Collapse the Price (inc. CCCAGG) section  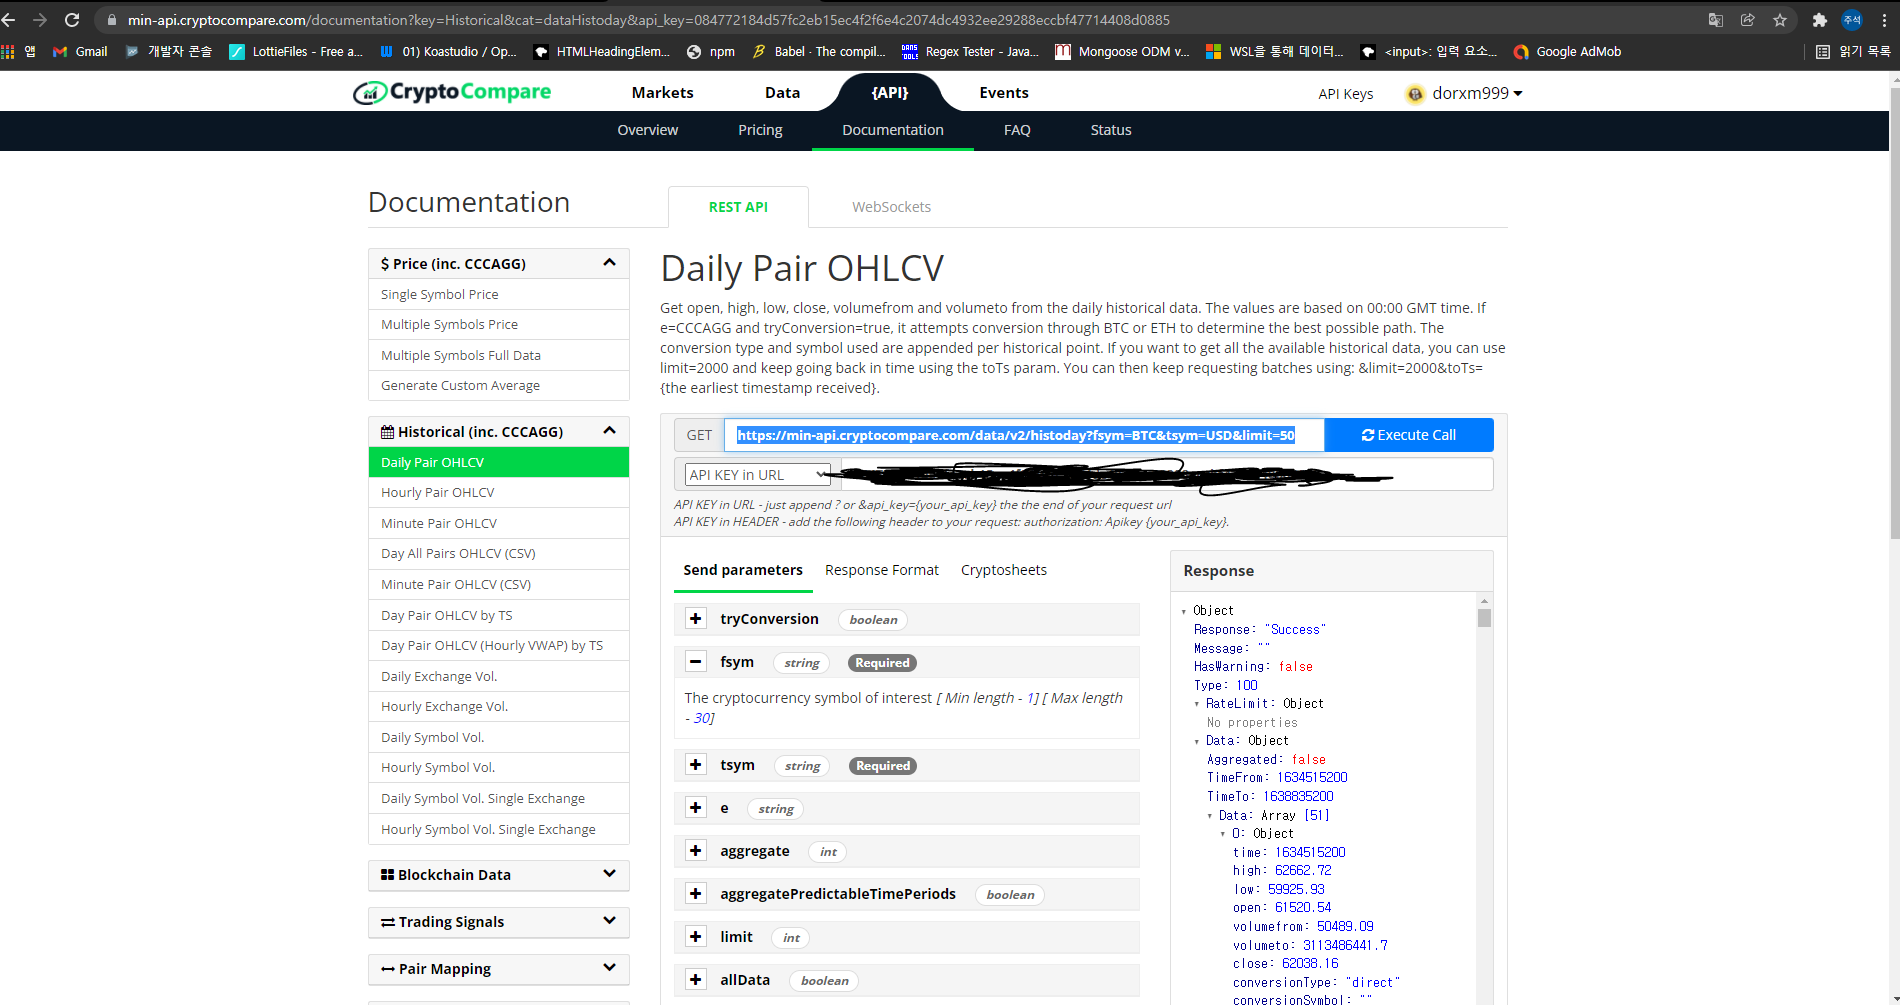pos(609,263)
